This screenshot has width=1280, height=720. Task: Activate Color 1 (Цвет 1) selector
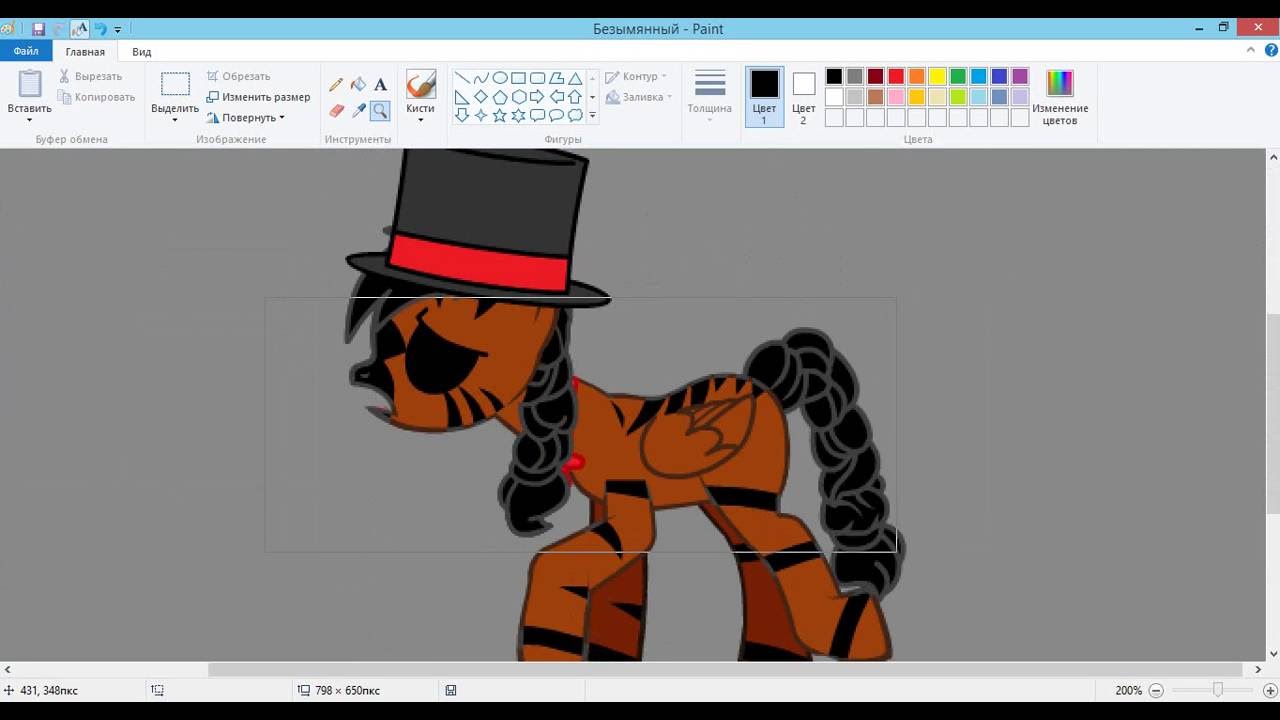coord(764,97)
